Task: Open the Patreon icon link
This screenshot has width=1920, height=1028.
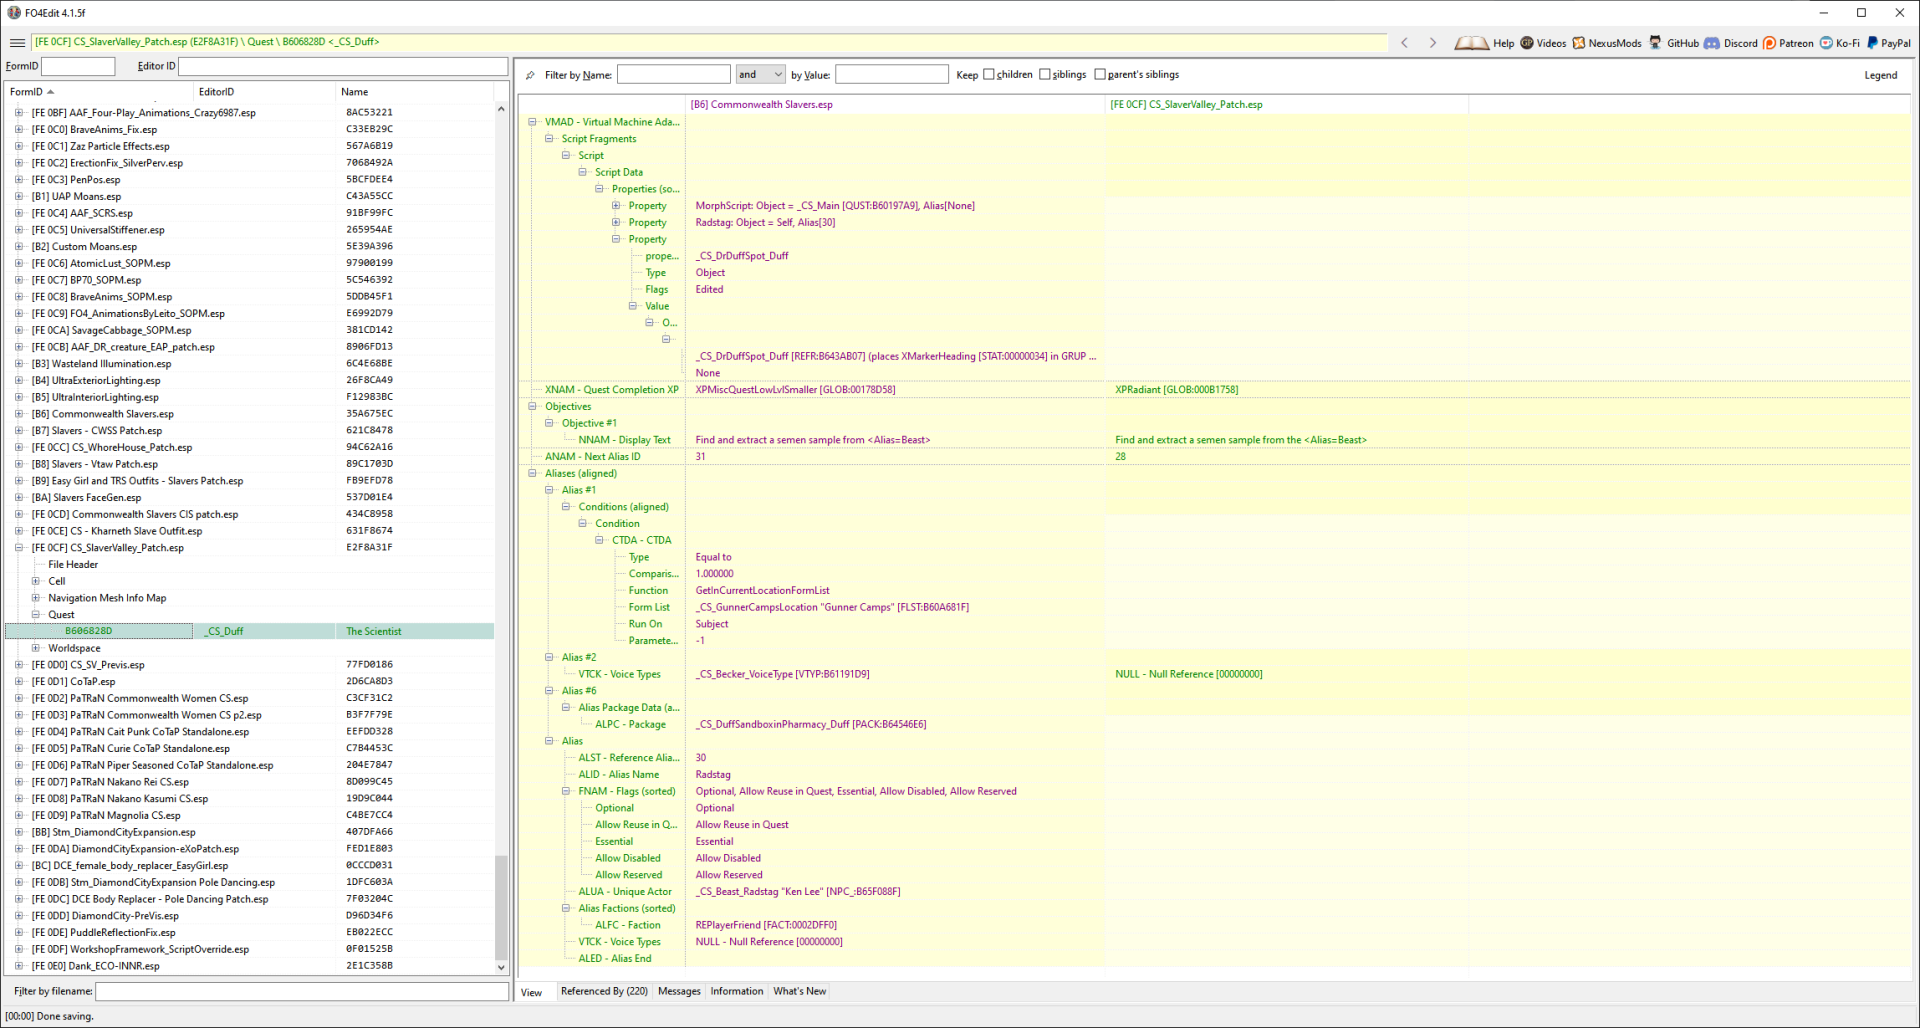Action: click(x=1770, y=43)
